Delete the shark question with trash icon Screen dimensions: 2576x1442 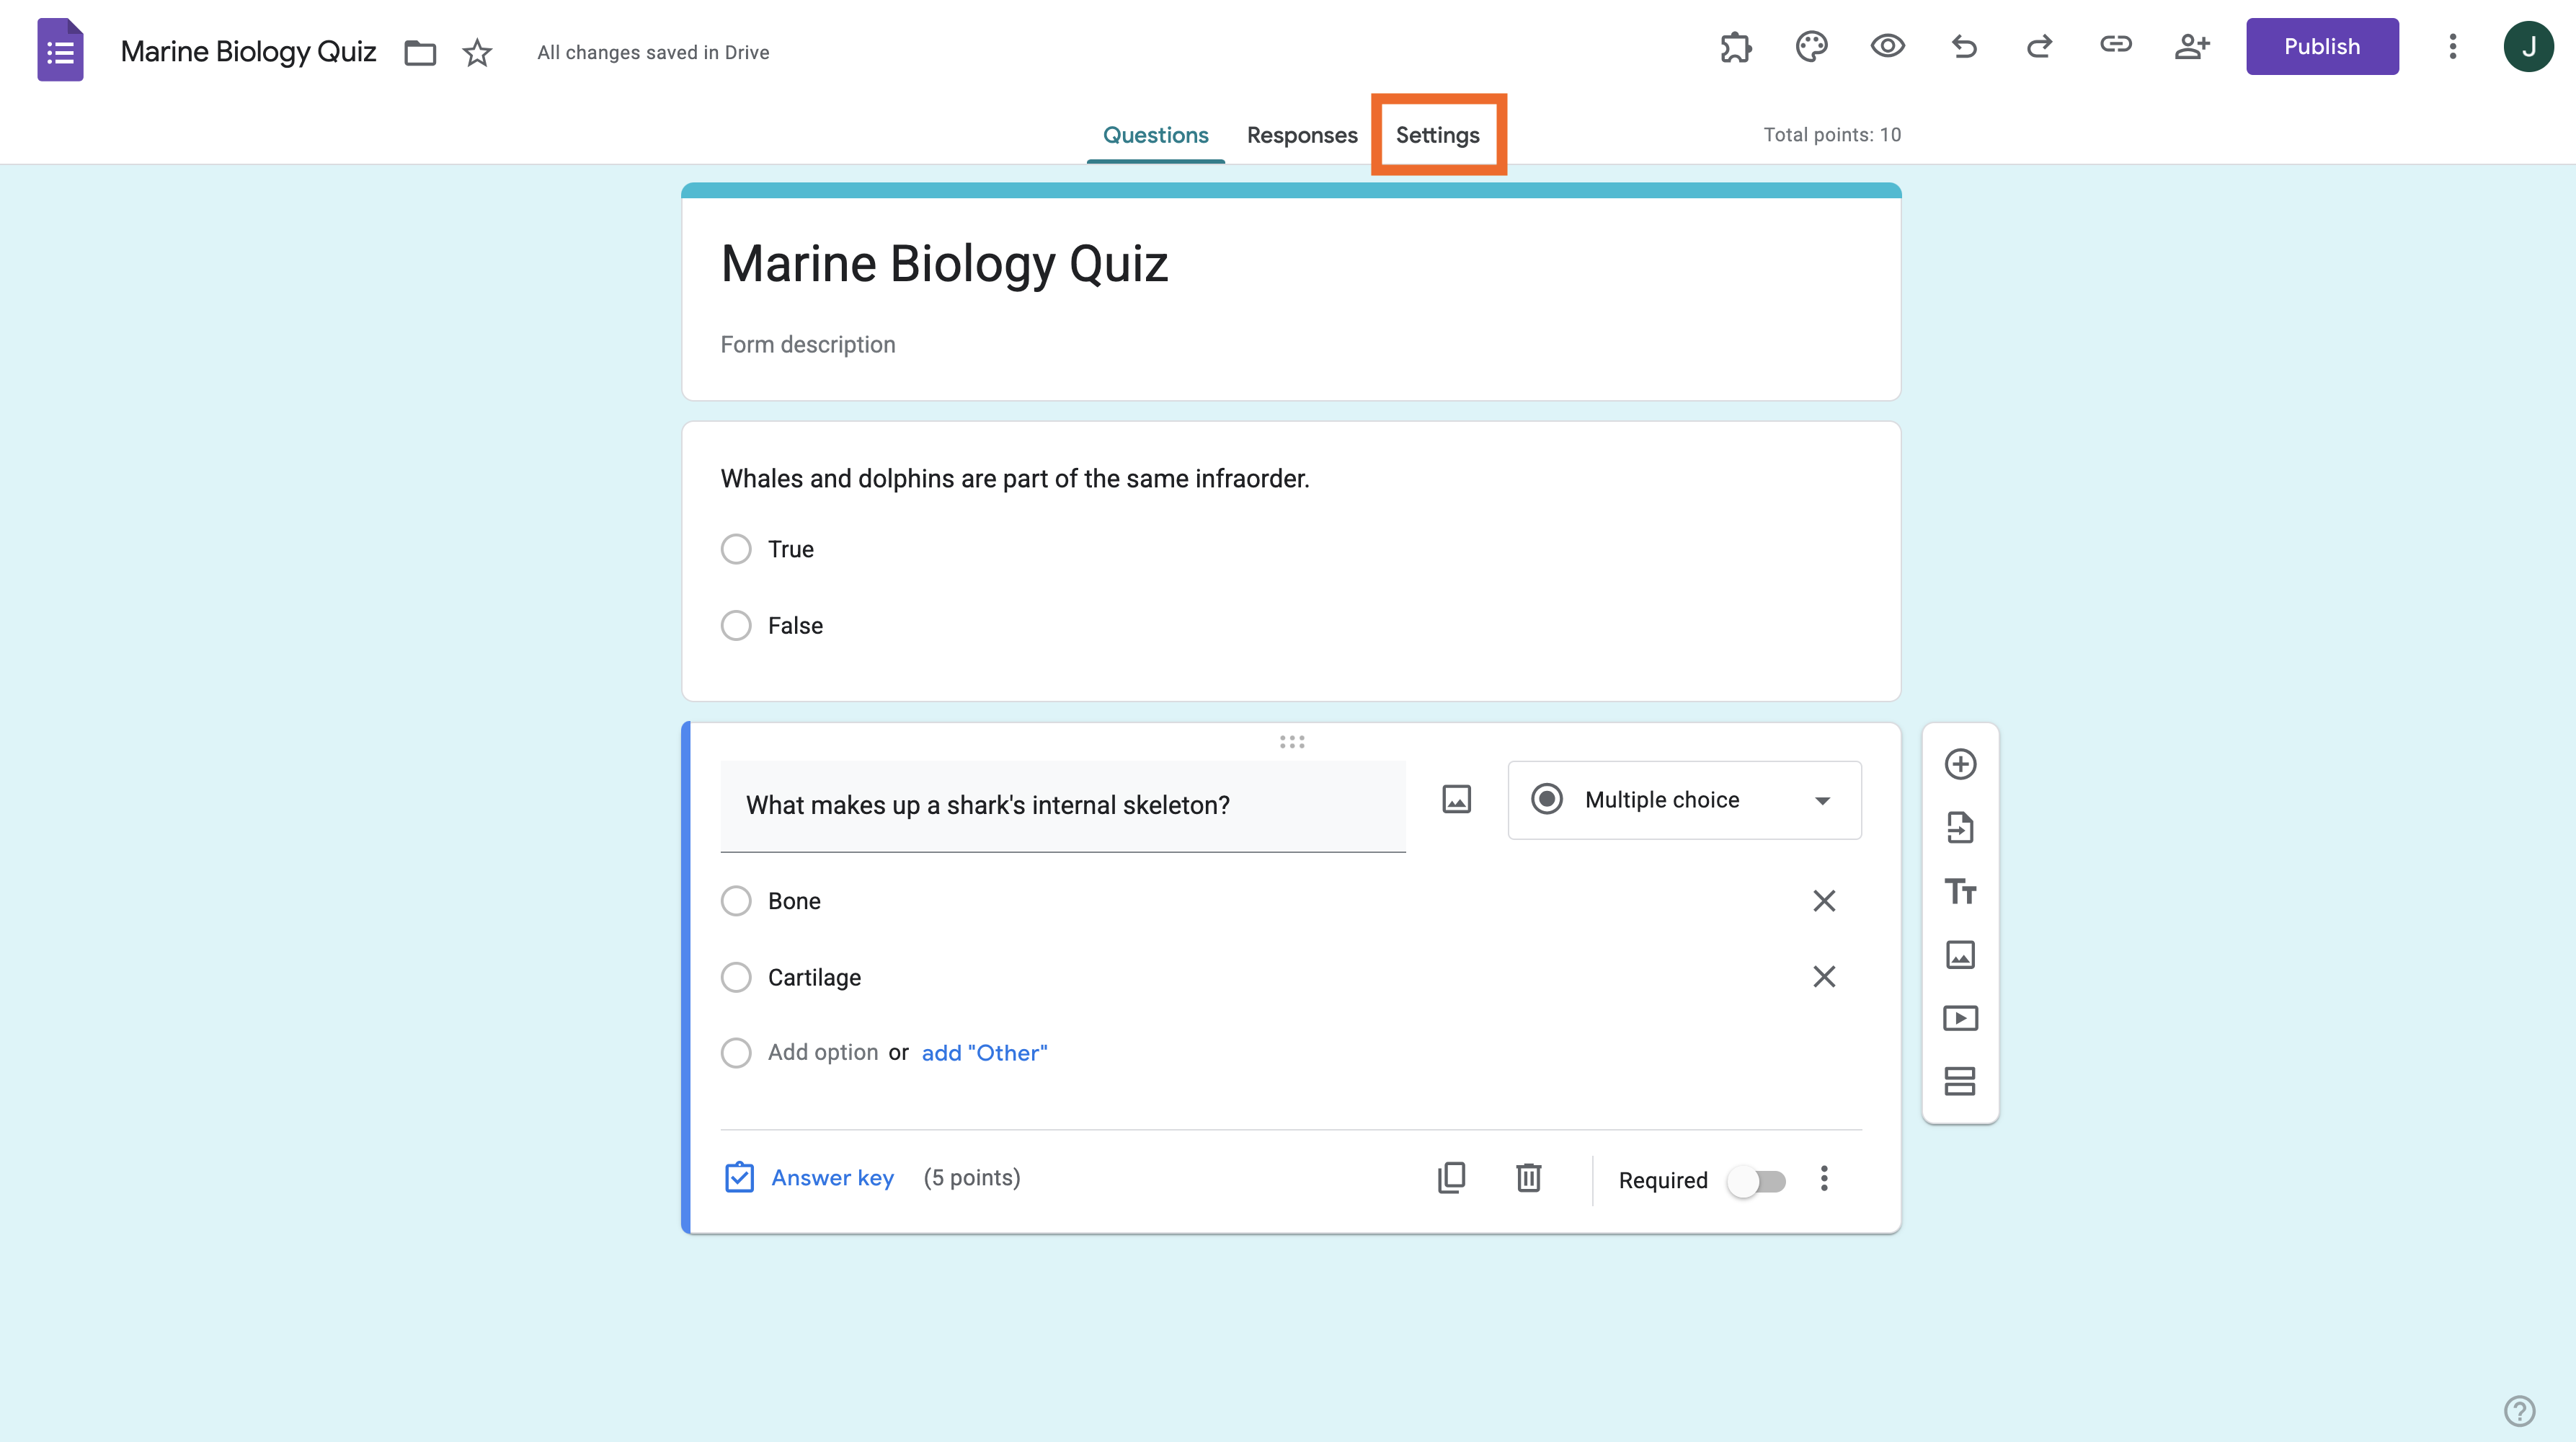click(x=1528, y=1178)
